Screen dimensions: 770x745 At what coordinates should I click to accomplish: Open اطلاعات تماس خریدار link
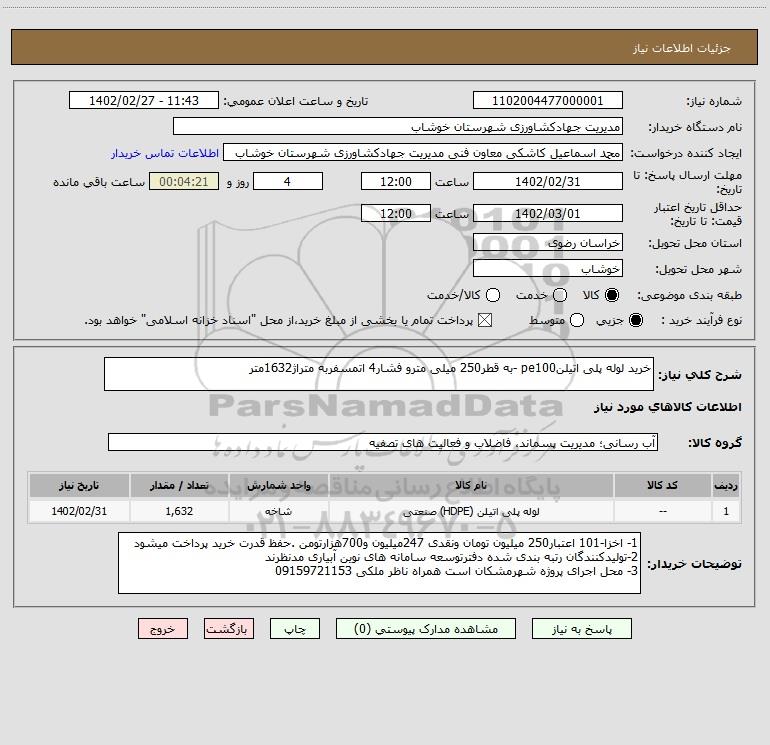pyautogui.click(x=165, y=153)
